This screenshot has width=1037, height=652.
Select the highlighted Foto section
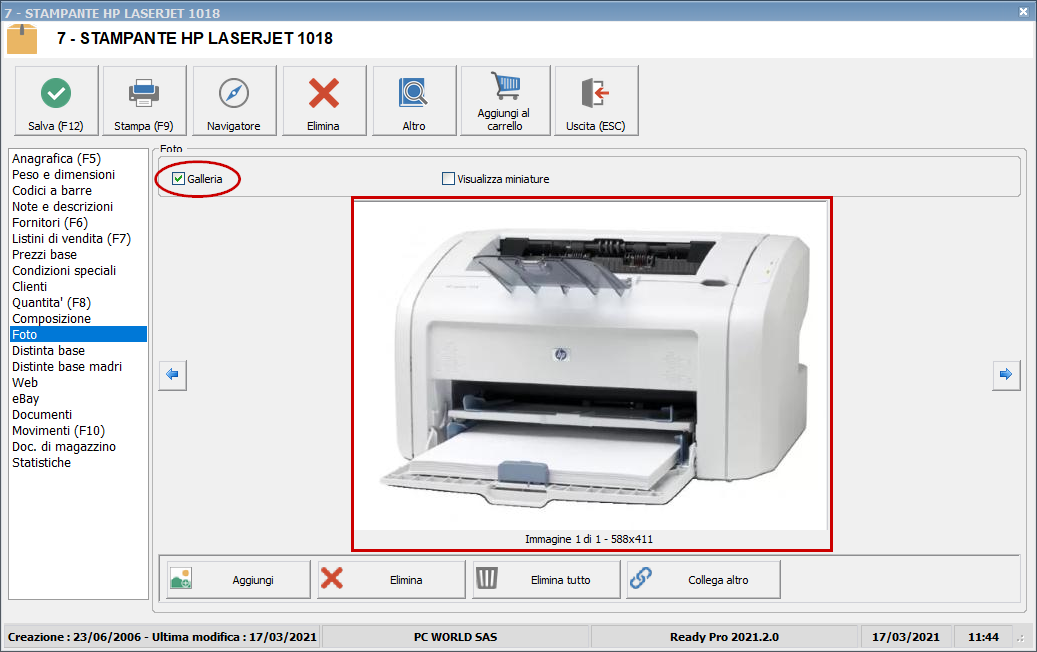coord(78,335)
